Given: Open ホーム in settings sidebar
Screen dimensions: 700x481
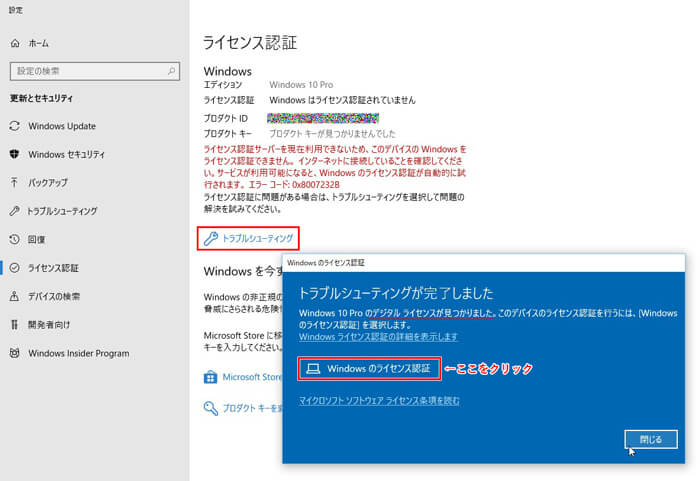Looking at the screenshot, I should 94,43.
